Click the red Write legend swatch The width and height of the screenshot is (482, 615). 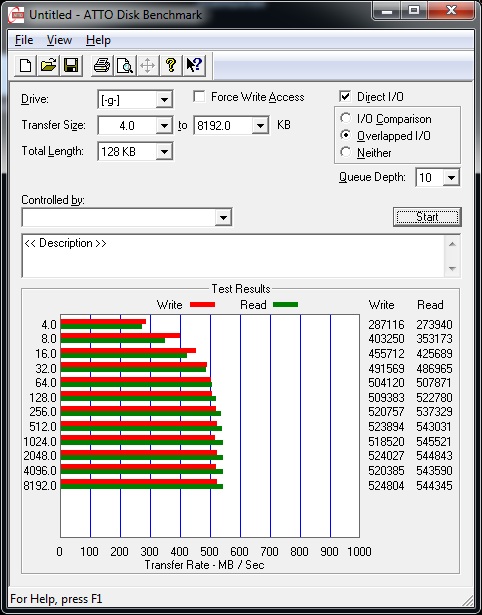202,305
